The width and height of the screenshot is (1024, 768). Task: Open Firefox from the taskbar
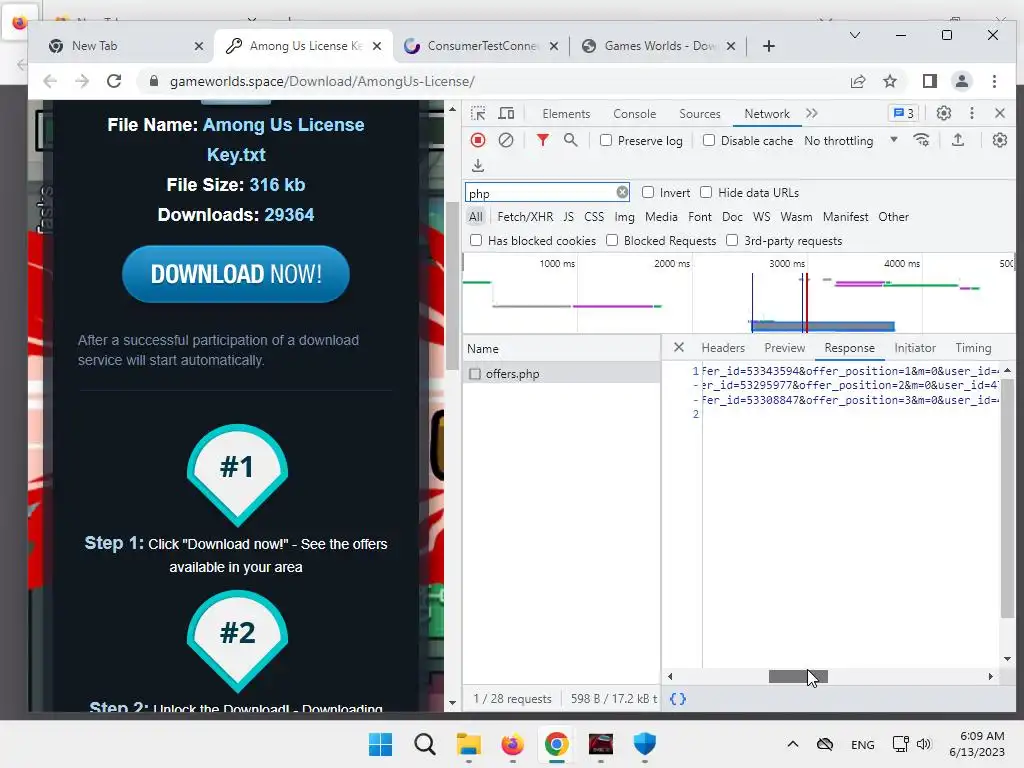[512, 744]
